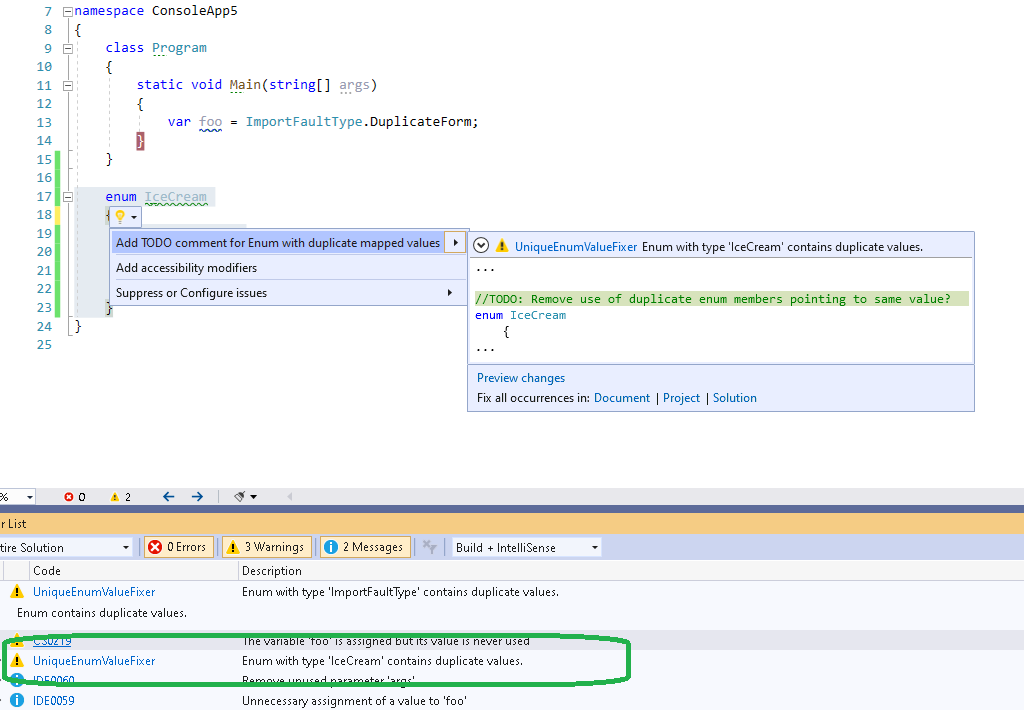Open the Entire Solution scope dropdown
Image resolution: width=1024 pixels, height=722 pixels.
(x=65, y=546)
